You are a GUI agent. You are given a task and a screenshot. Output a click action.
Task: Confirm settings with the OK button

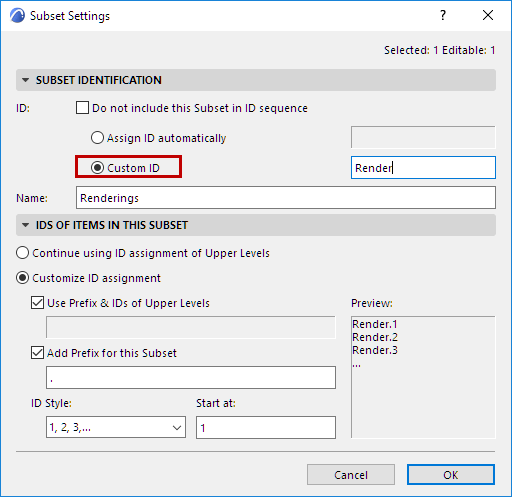click(x=451, y=475)
